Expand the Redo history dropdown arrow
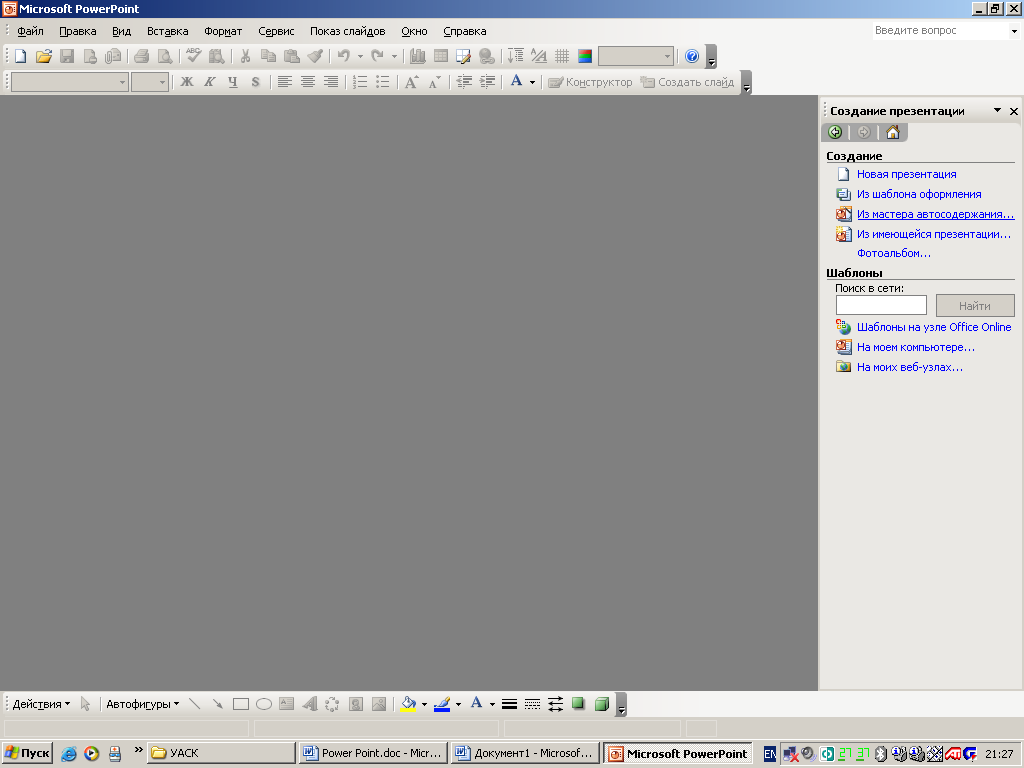Image resolution: width=1024 pixels, height=768 pixels. [394, 56]
